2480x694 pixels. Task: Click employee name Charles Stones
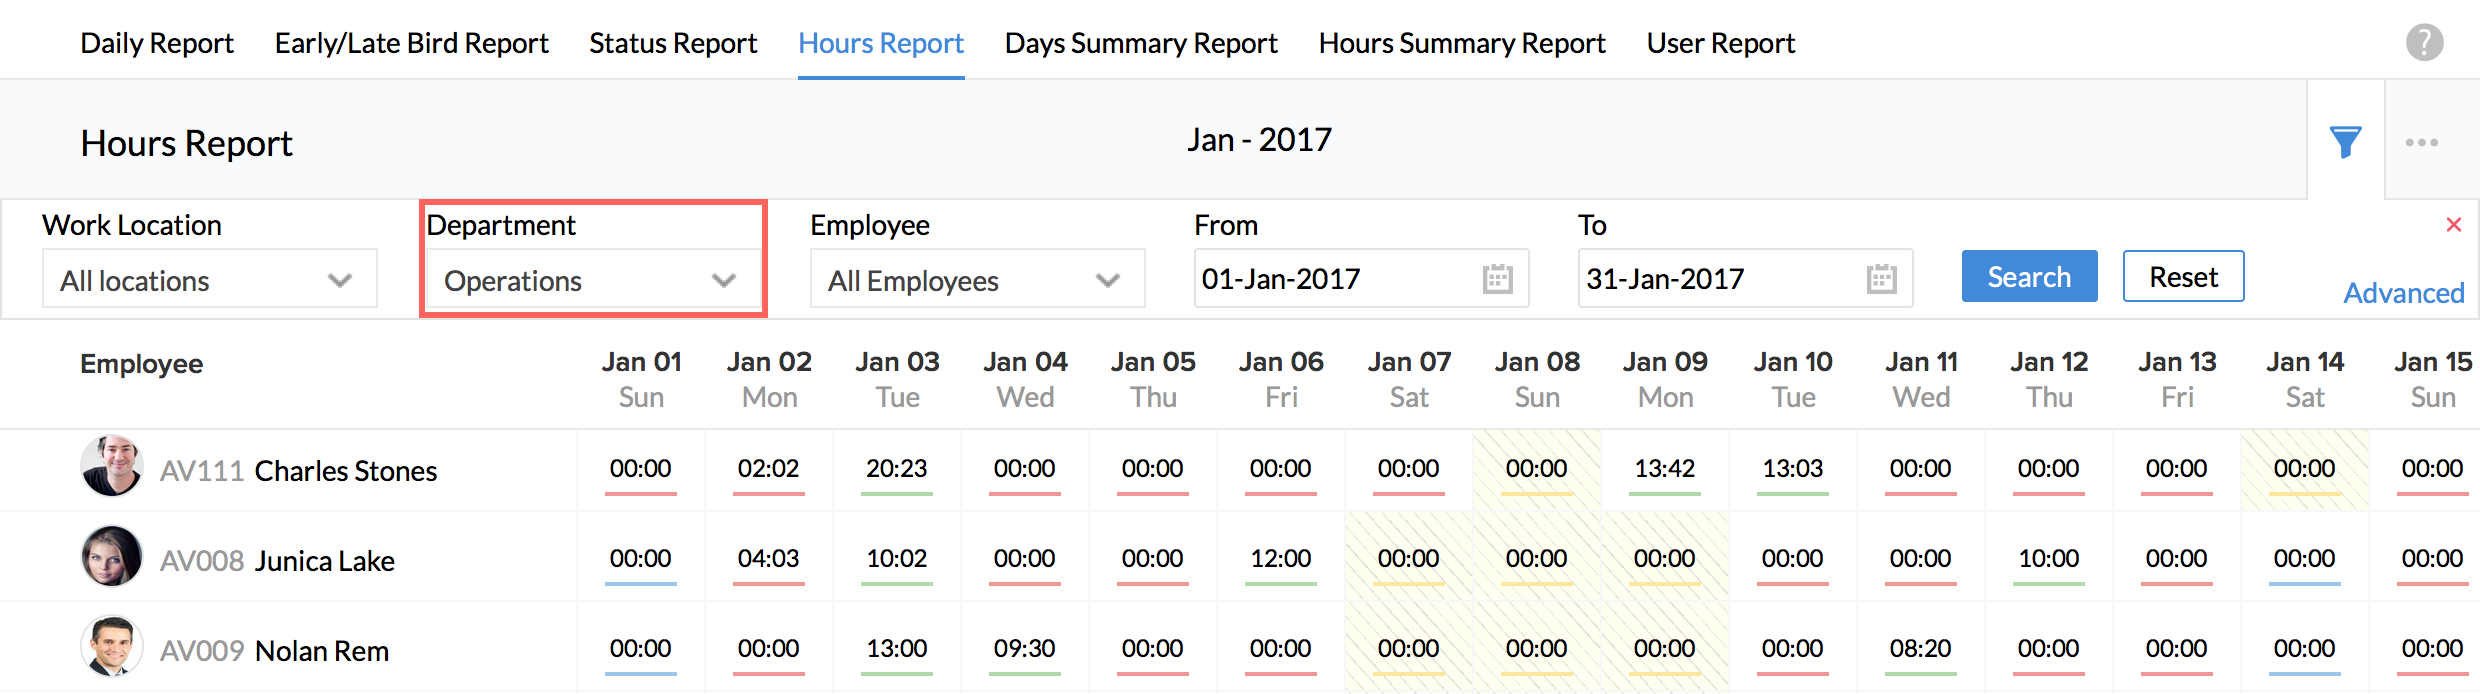tap(346, 471)
